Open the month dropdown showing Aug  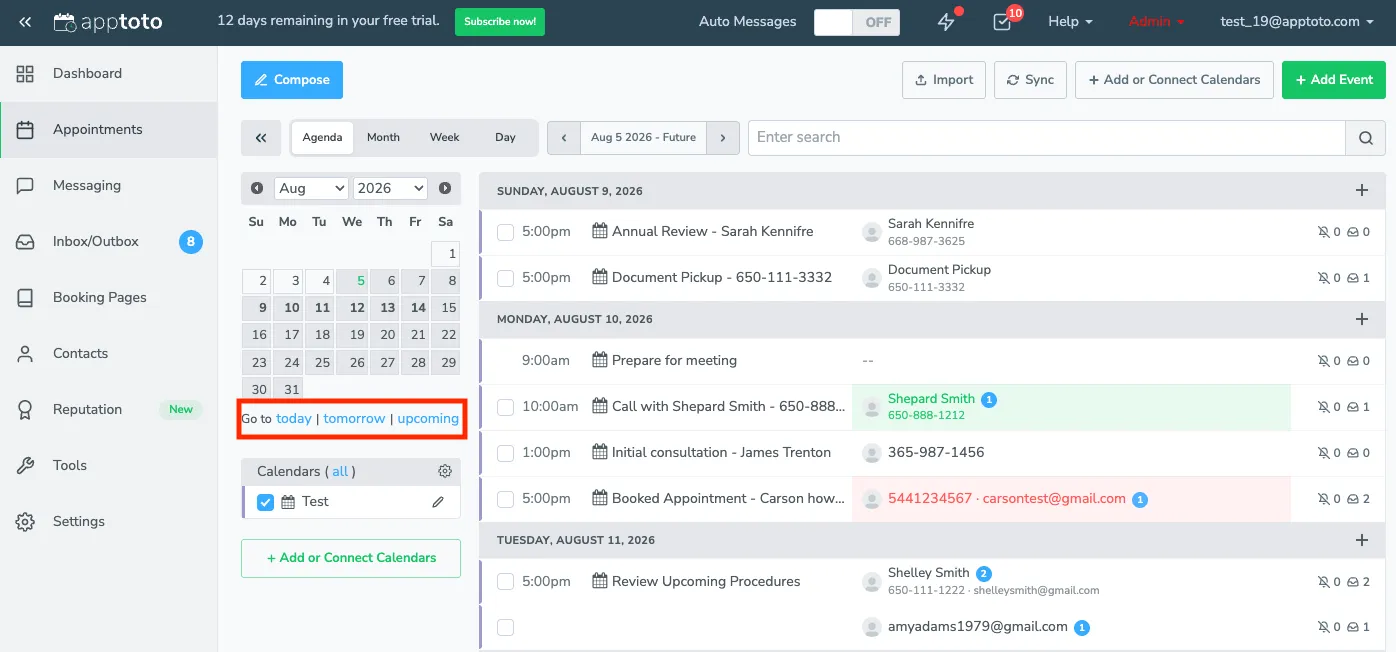[311, 188]
